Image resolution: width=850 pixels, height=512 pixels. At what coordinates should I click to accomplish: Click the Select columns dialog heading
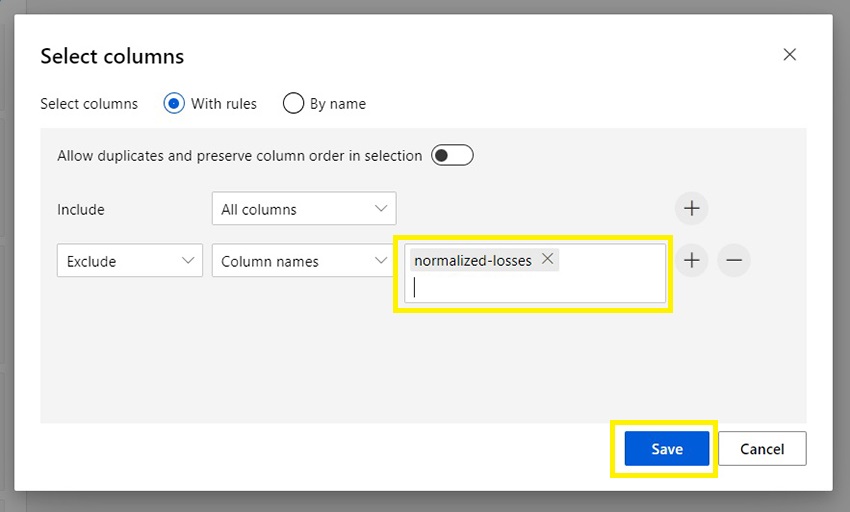pos(112,56)
